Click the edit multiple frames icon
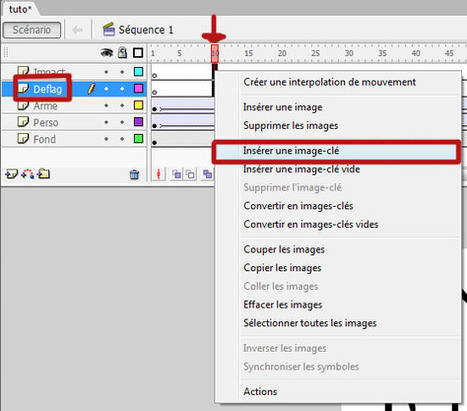Viewport: 467px width, 411px height. click(207, 174)
